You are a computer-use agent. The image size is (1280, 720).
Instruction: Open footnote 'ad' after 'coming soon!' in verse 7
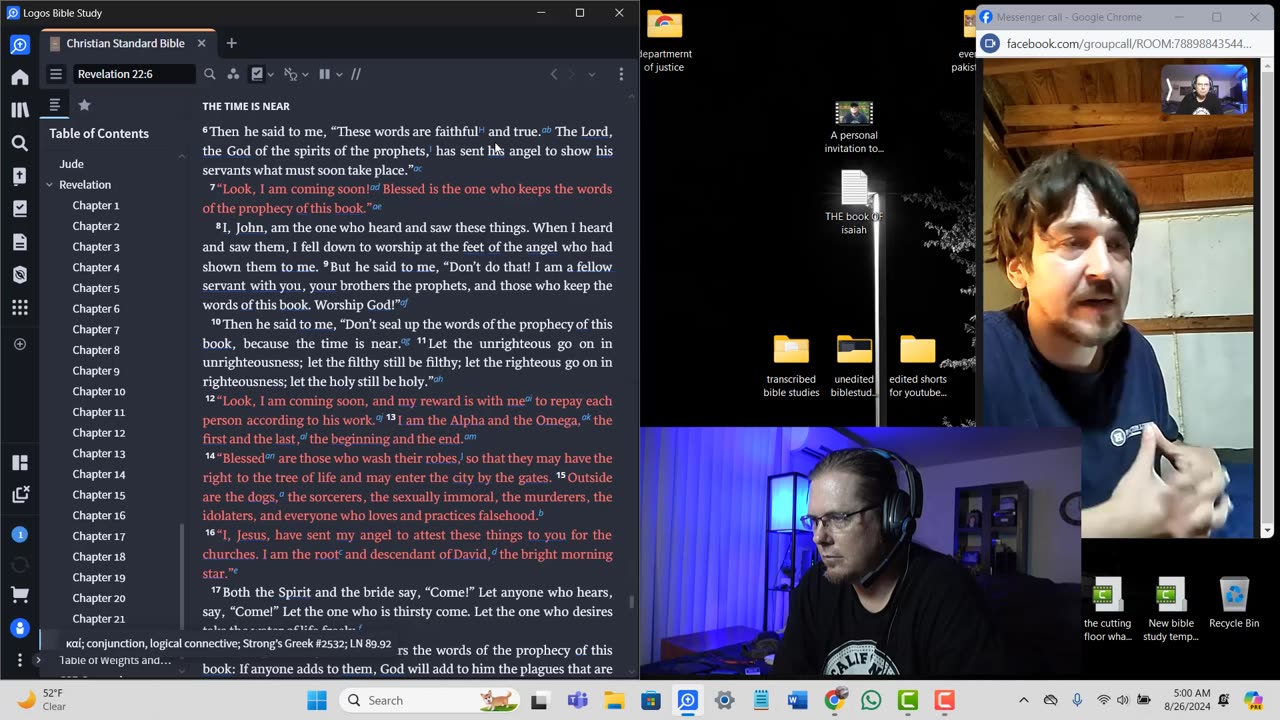point(375,187)
